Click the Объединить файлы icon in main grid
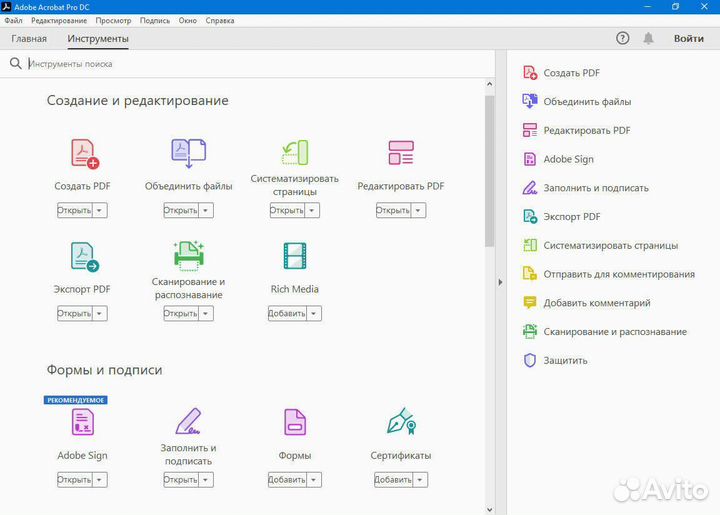 [x=189, y=153]
